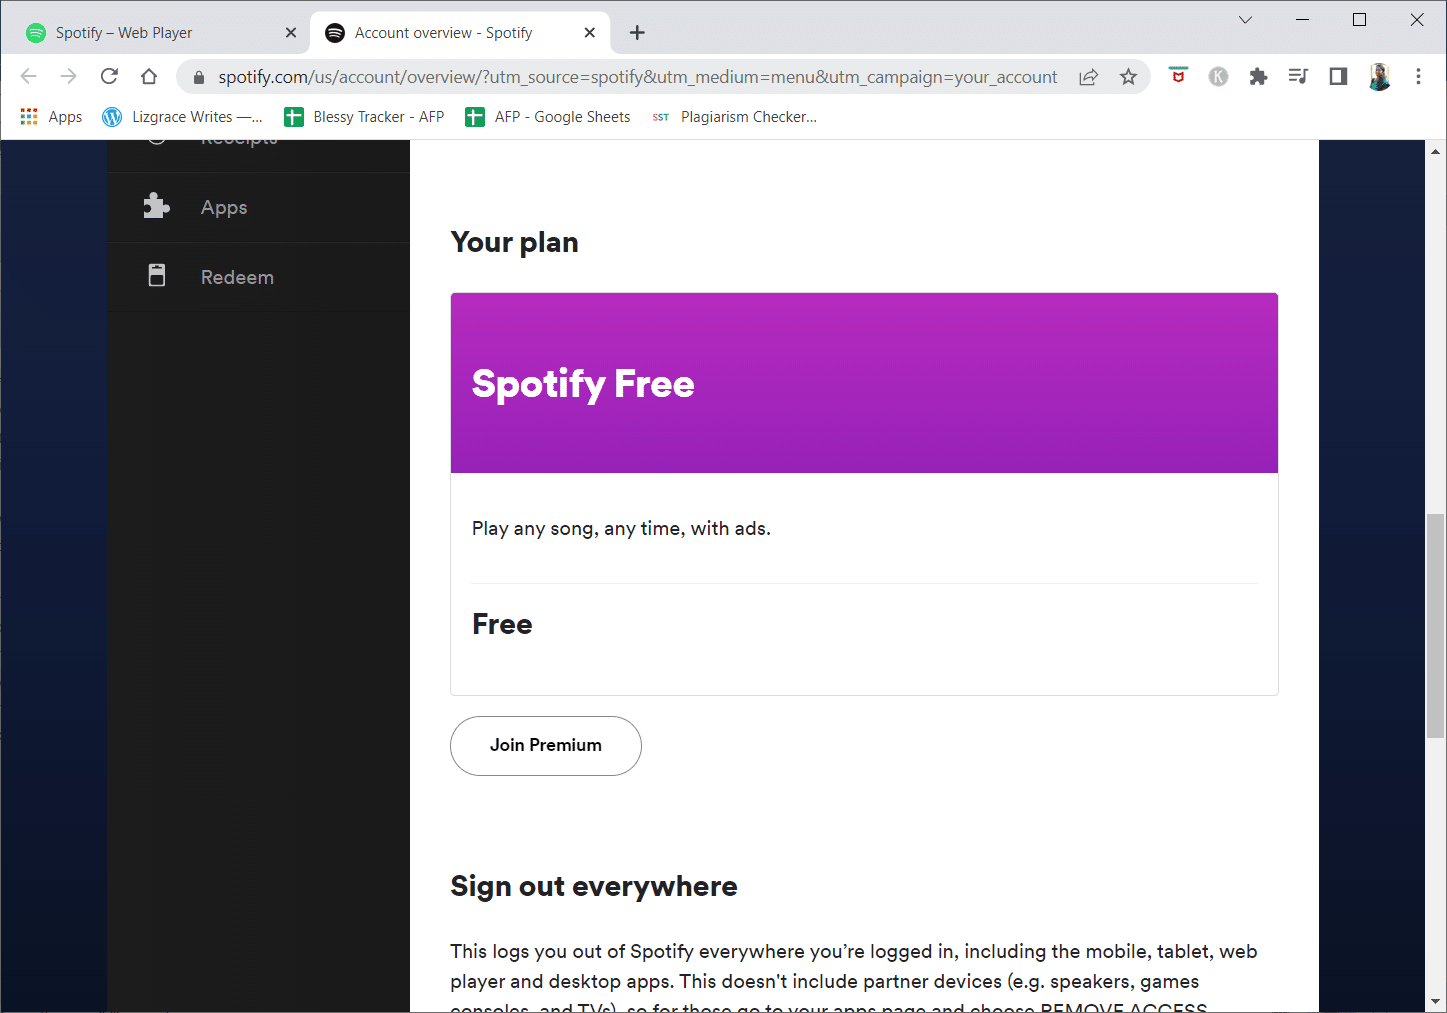The image size is (1447, 1013).
Task: Click the vertical page scrollbar thumb
Action: (x=1435, y=626)
